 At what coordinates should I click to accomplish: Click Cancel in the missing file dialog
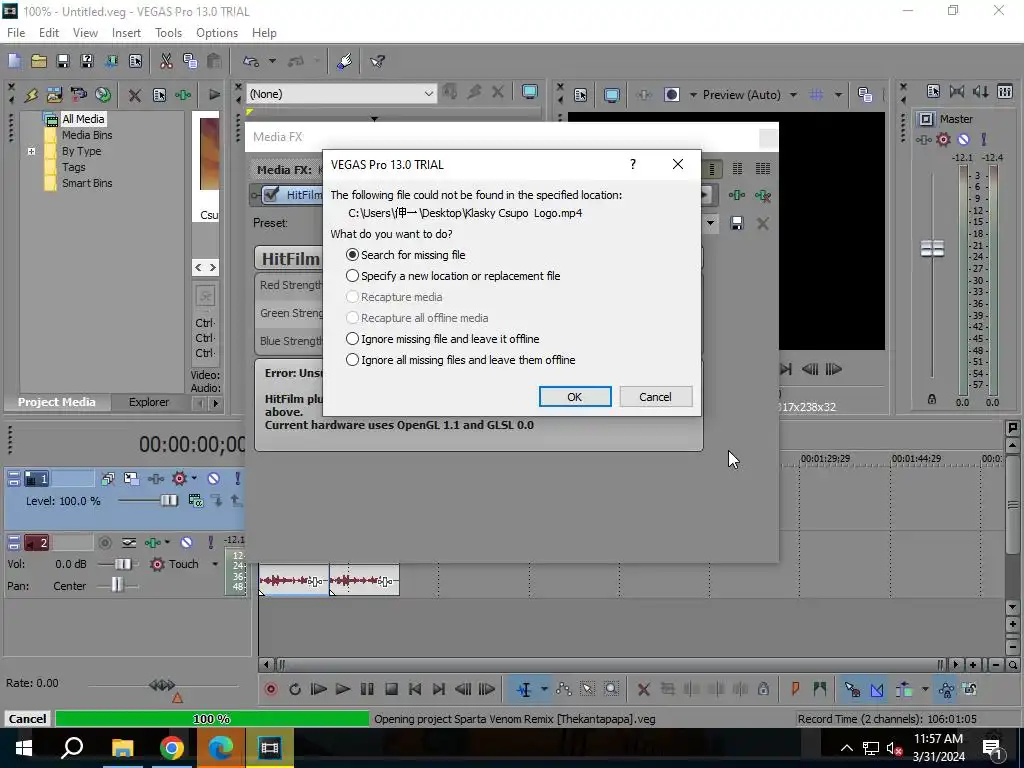click(x=655, y=396)
